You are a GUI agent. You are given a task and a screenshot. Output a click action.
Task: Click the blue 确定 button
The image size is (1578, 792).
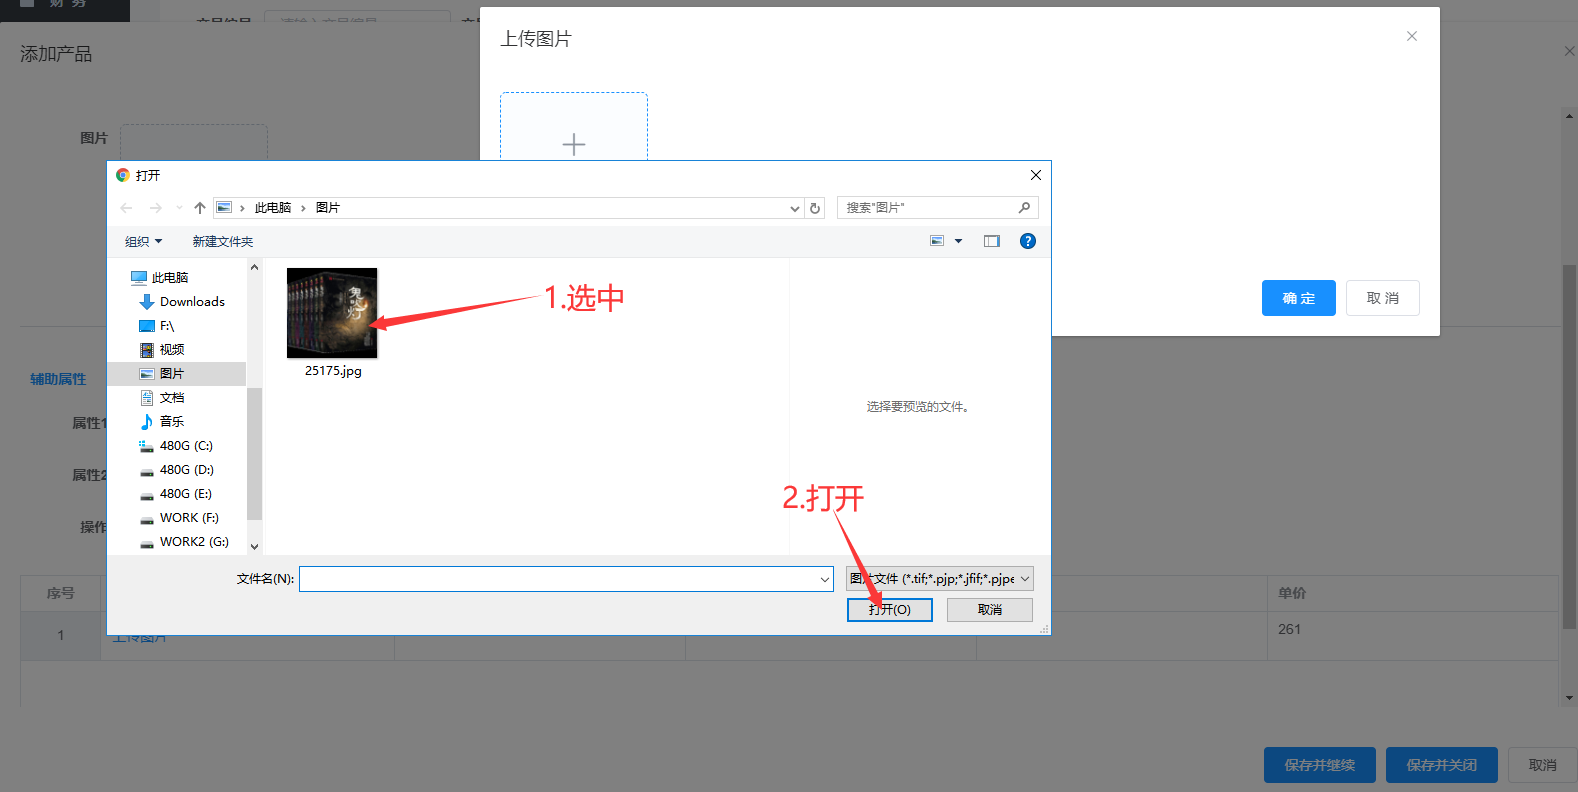coord(1298,298)
